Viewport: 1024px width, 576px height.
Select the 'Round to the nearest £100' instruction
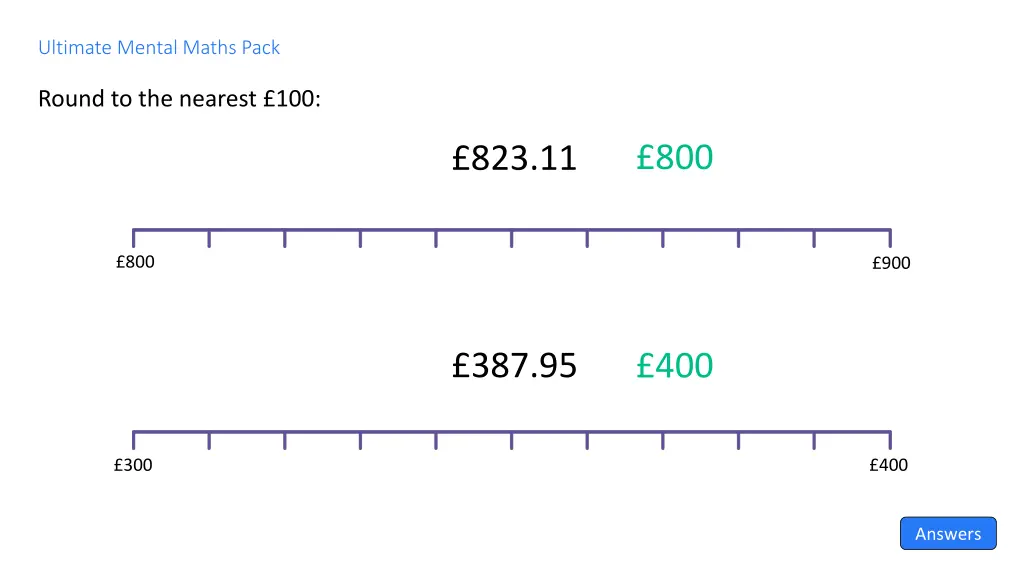pos(179,99)
